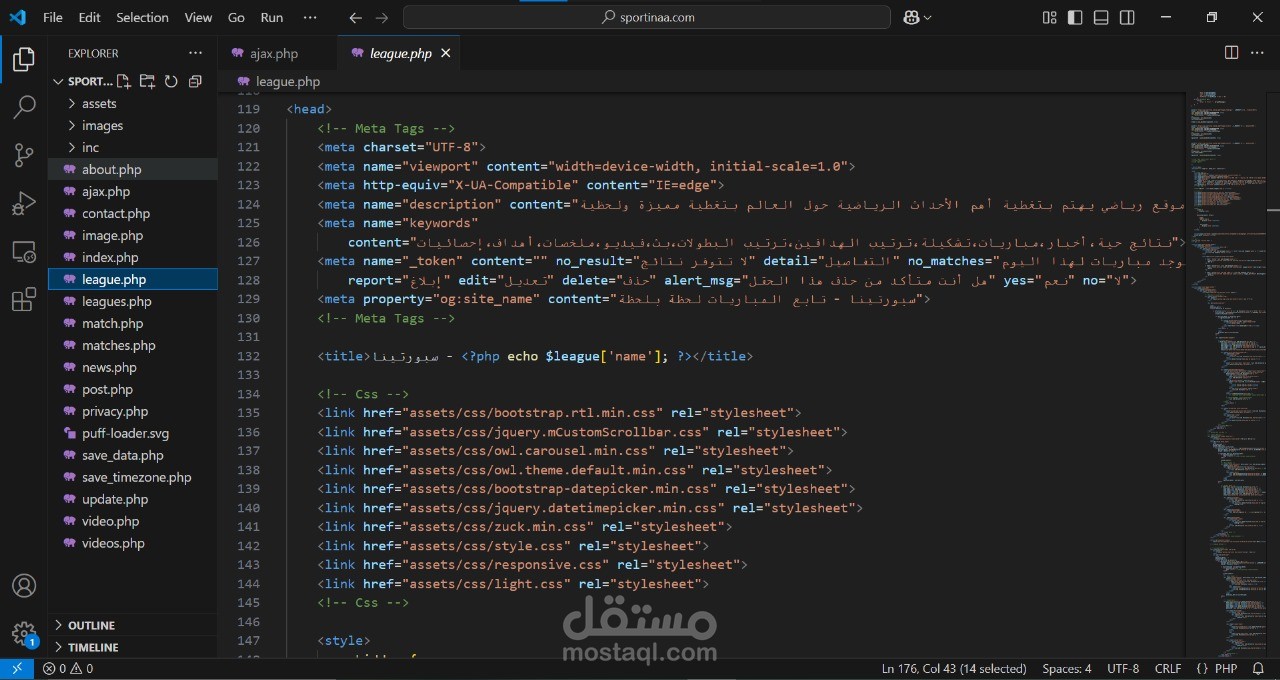Open the File menu
Viewport: 1280px width, 680px height.
coord(53,17)
